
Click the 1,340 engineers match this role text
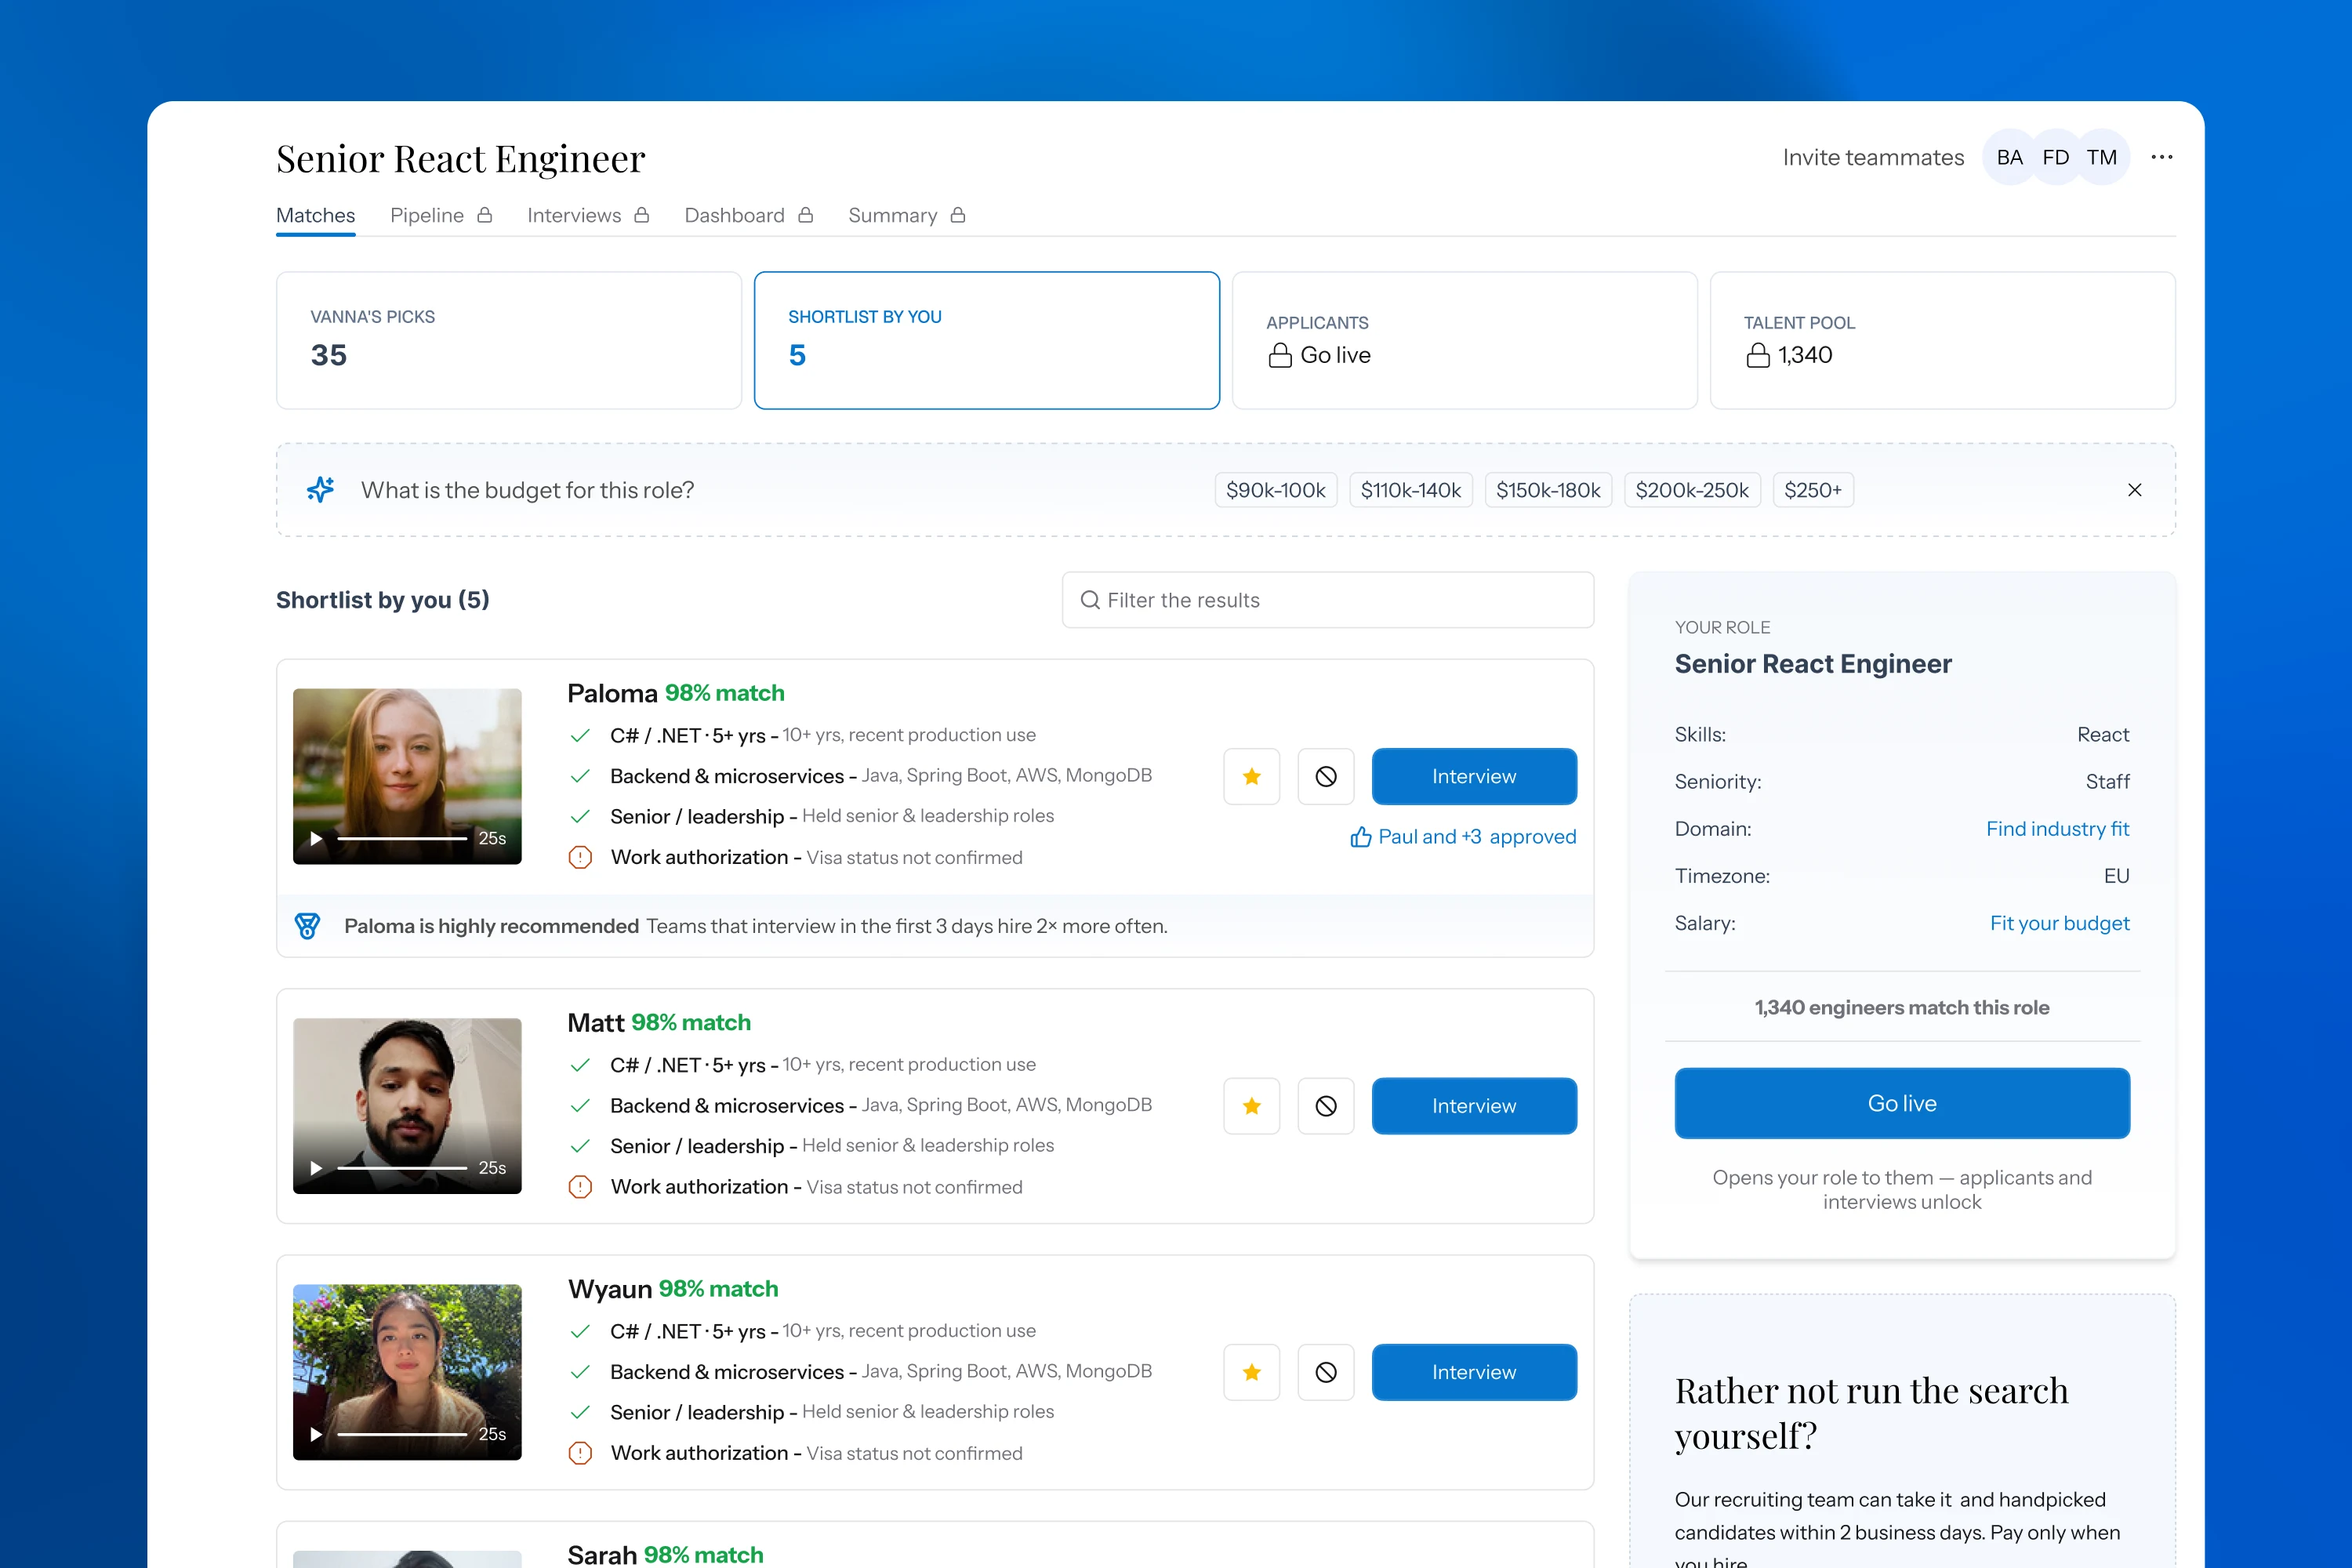point(1902,1007)
